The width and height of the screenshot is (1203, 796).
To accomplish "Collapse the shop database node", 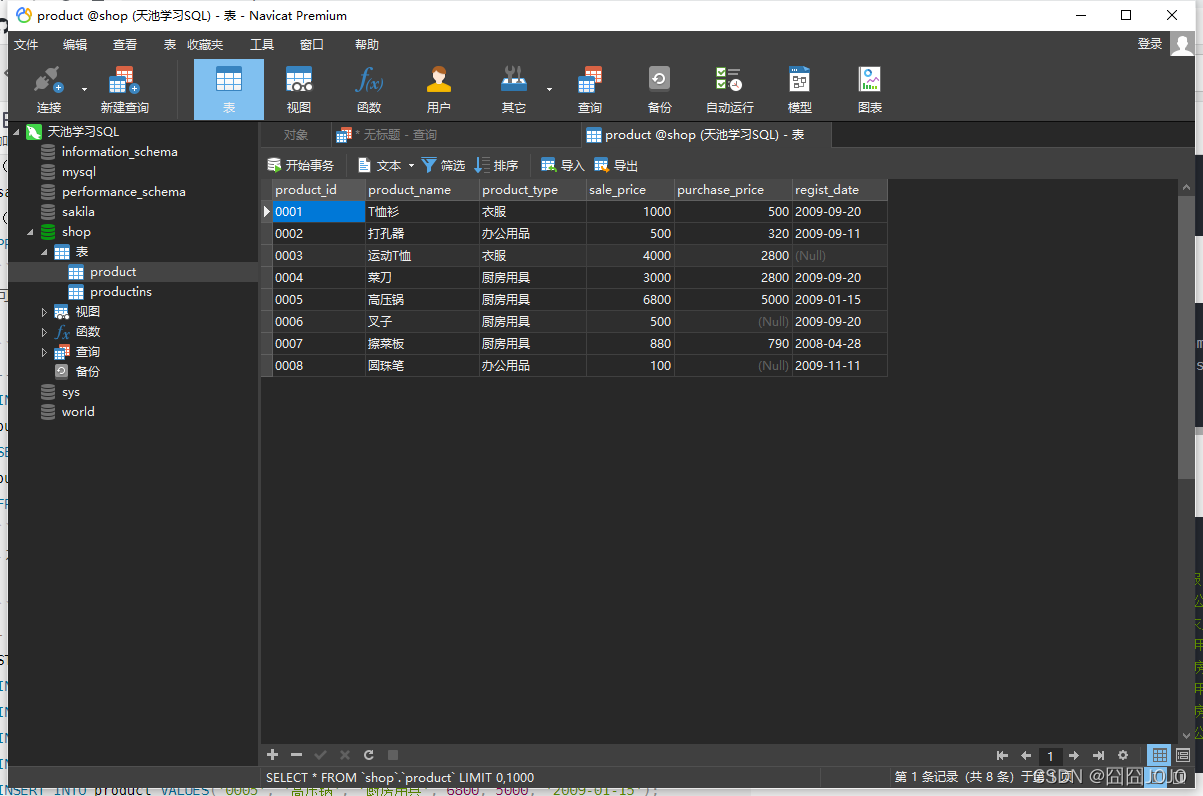I will (x=30, y=232).
